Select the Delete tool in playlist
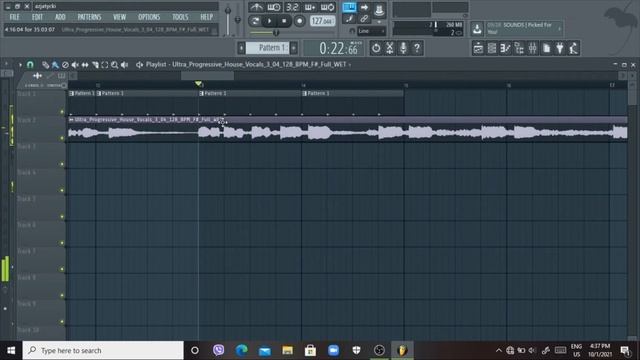Viewport: 640px width, 360px height. 65,64
